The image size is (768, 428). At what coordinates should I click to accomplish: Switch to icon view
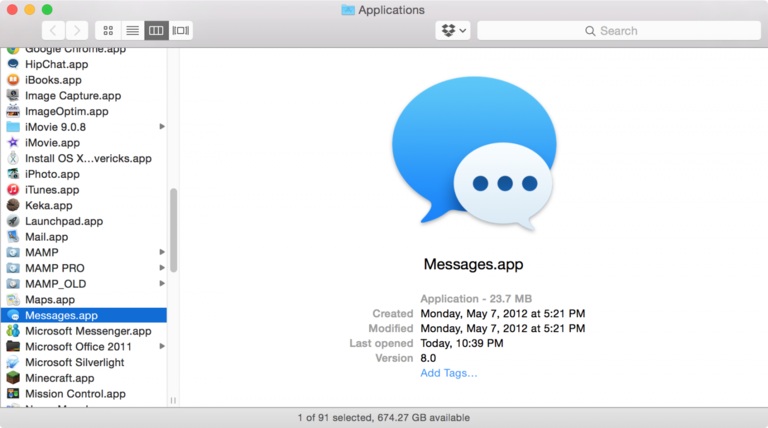[x=108, y=30]
